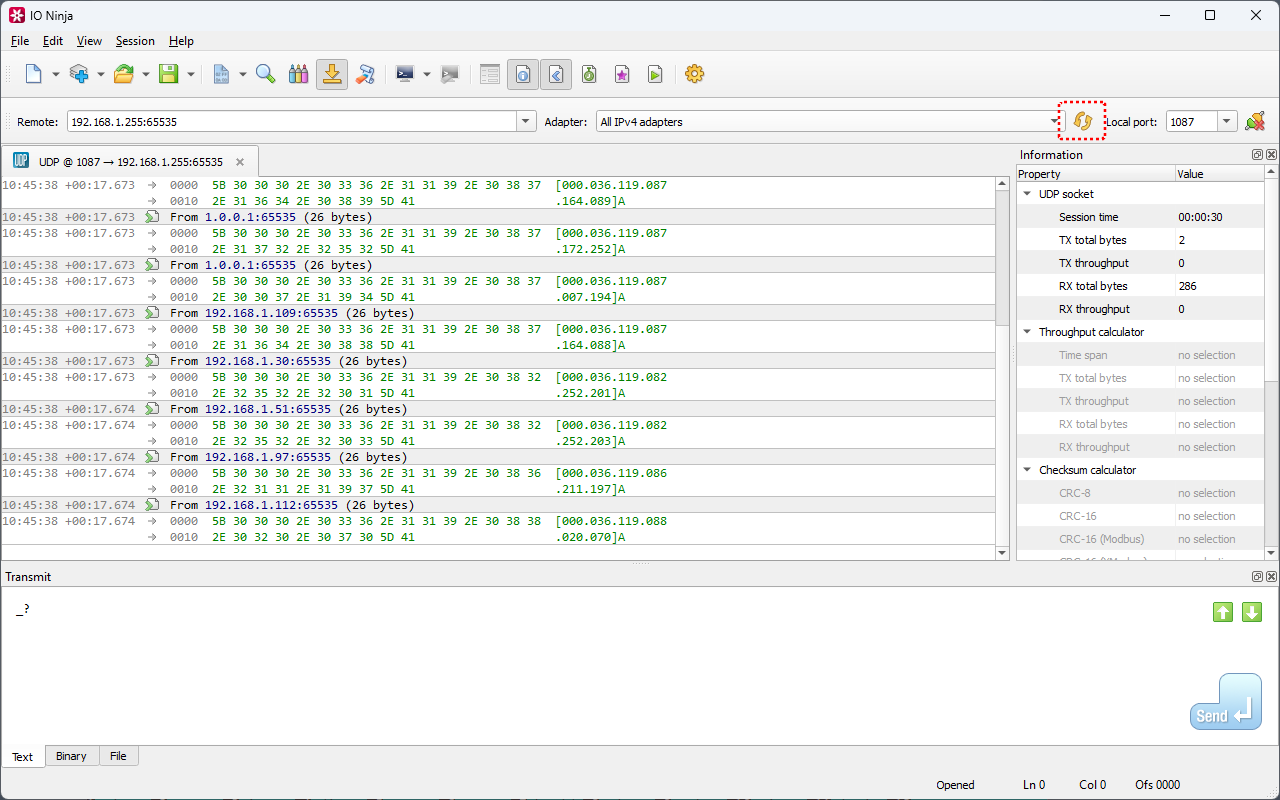The height and width of the screenshot is (800, 1280).
Task: Click the green down arrow in Transmit
Action: [1251, 612]
